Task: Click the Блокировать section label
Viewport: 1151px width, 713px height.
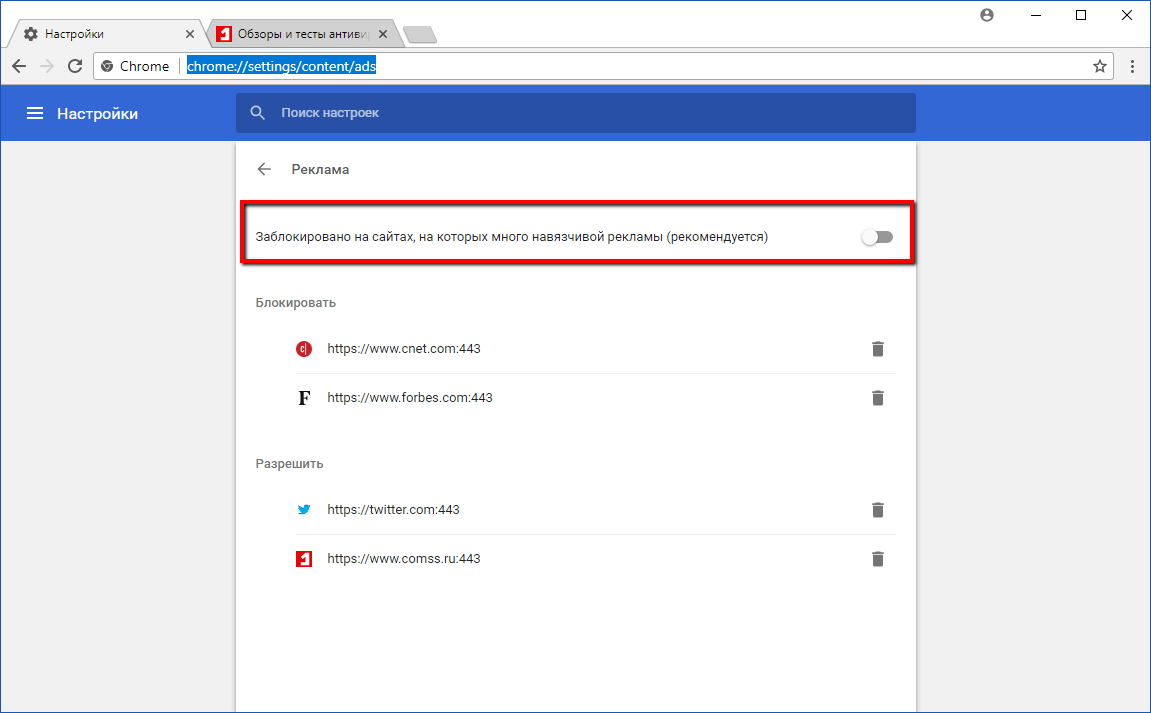Action: (296, 303)
